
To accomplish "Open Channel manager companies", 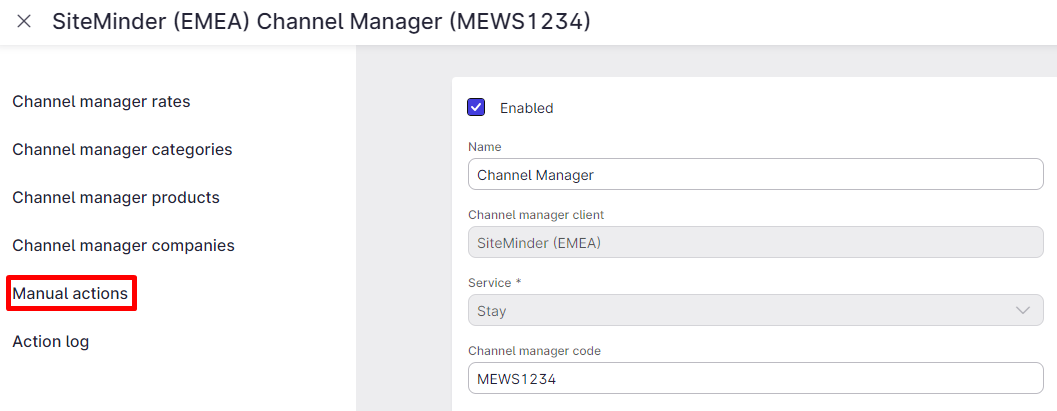I will [x=123, y=245].
